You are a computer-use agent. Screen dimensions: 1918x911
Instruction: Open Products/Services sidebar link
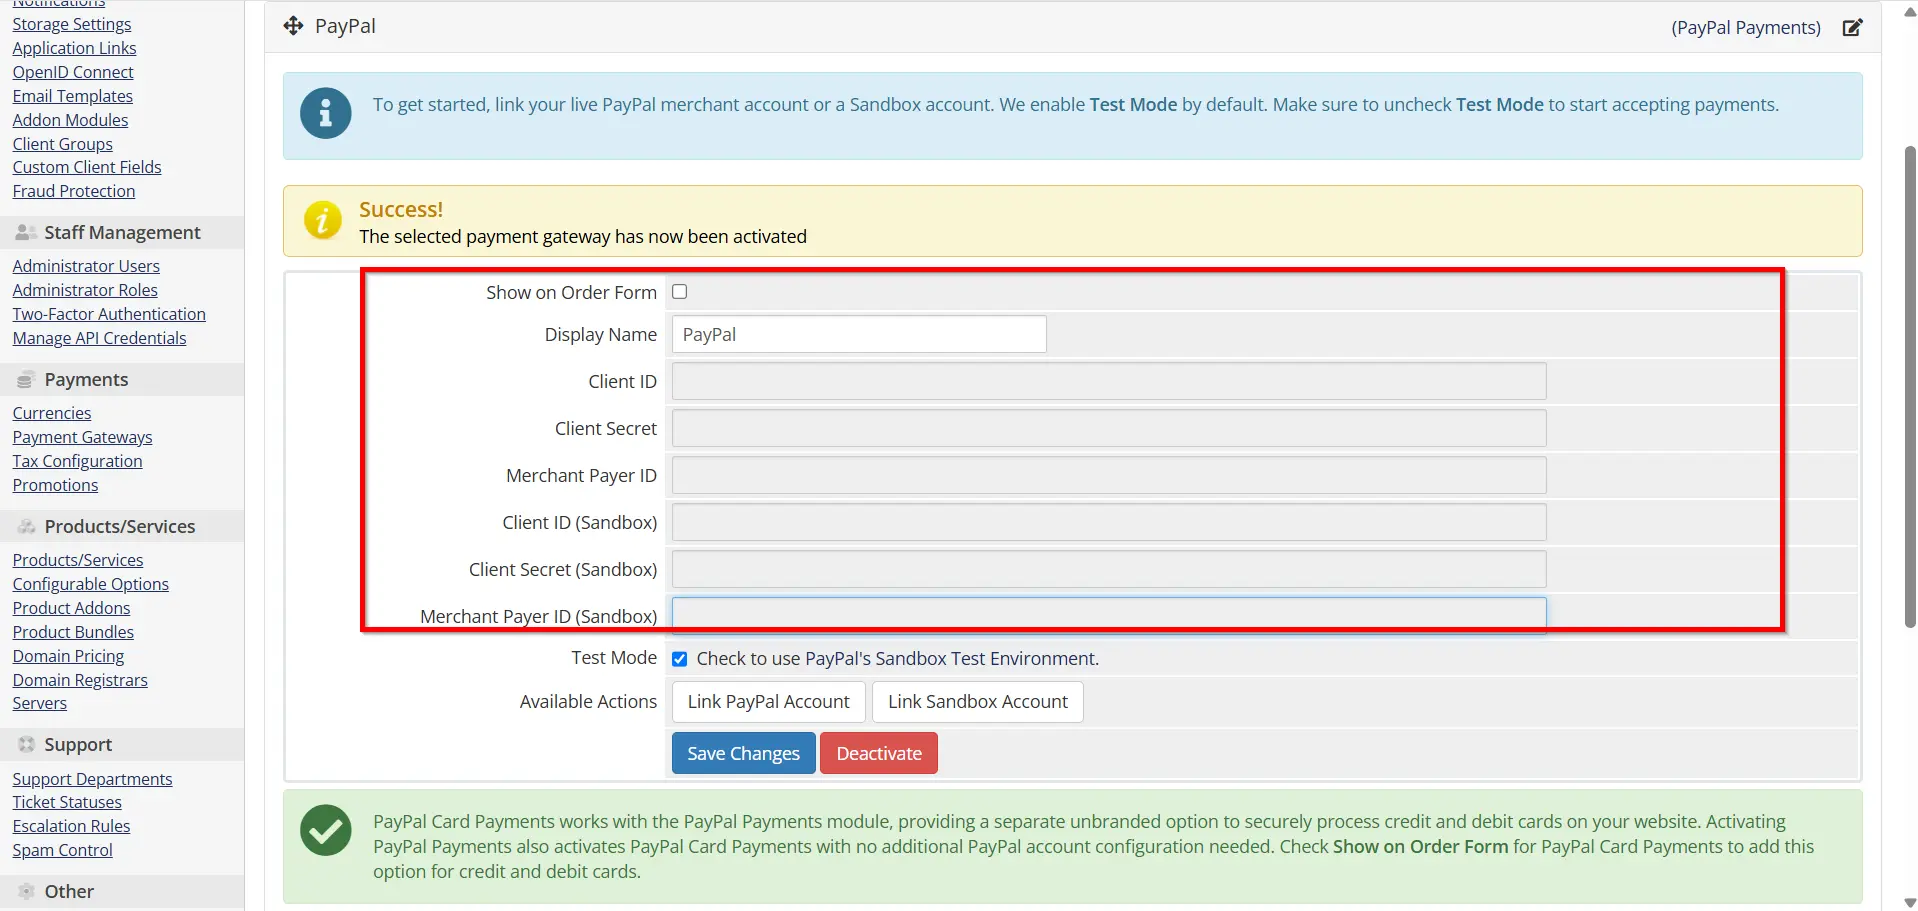pyautogui.click(x=78, y=560)
